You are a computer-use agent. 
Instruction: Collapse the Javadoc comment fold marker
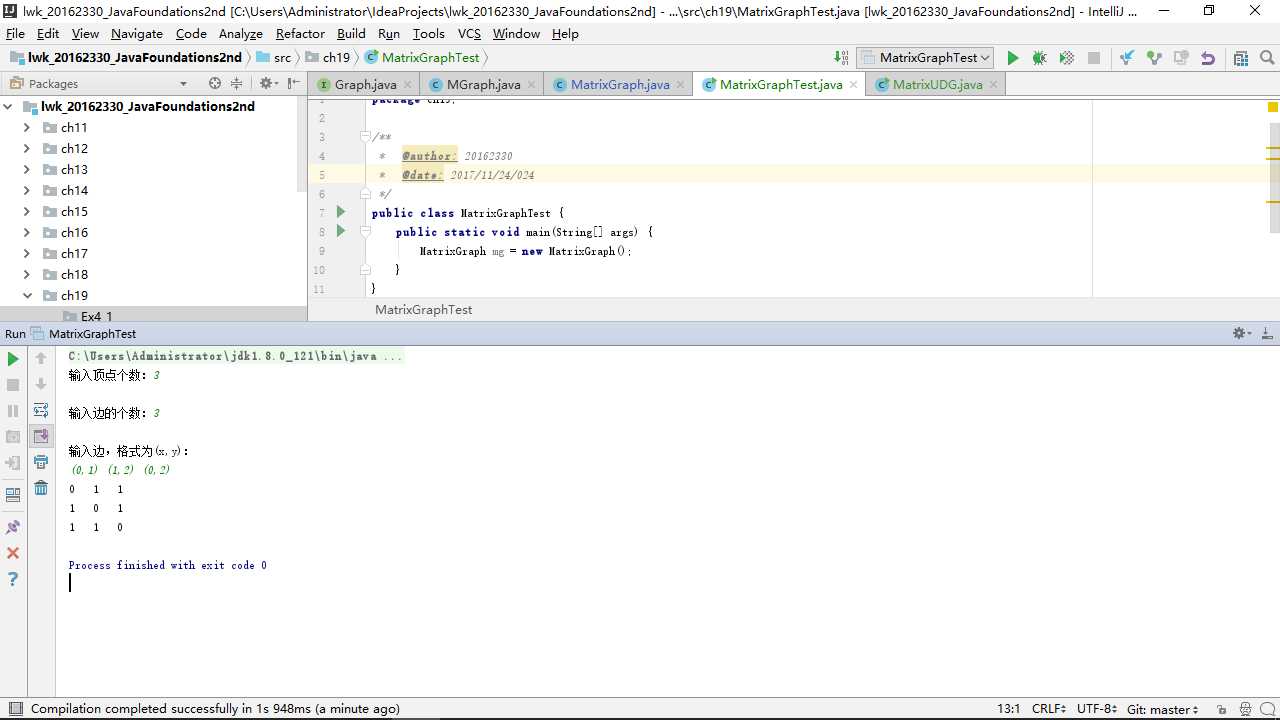point(366,137)
